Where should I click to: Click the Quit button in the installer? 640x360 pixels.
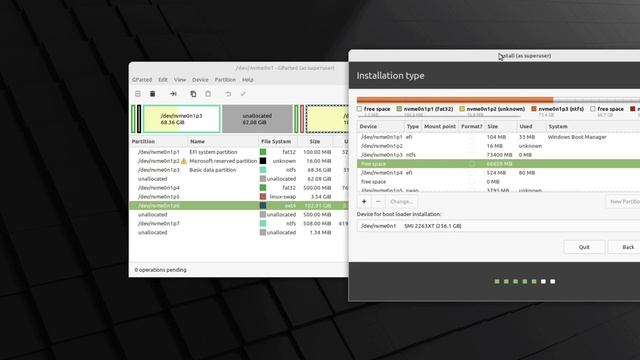click(584, 247)
